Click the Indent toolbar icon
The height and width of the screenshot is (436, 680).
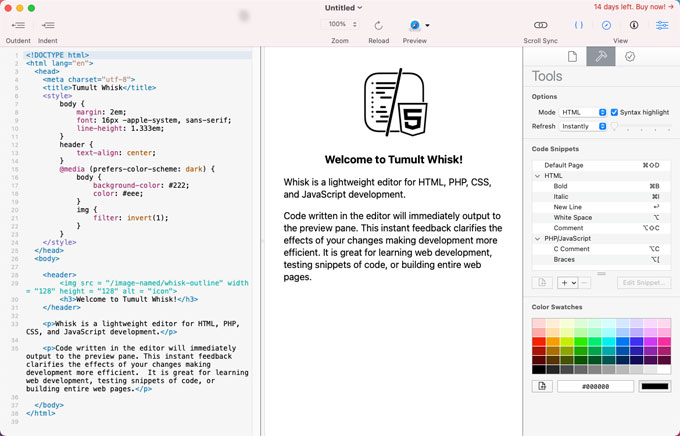pyautogui.click(x=47, y=25)
